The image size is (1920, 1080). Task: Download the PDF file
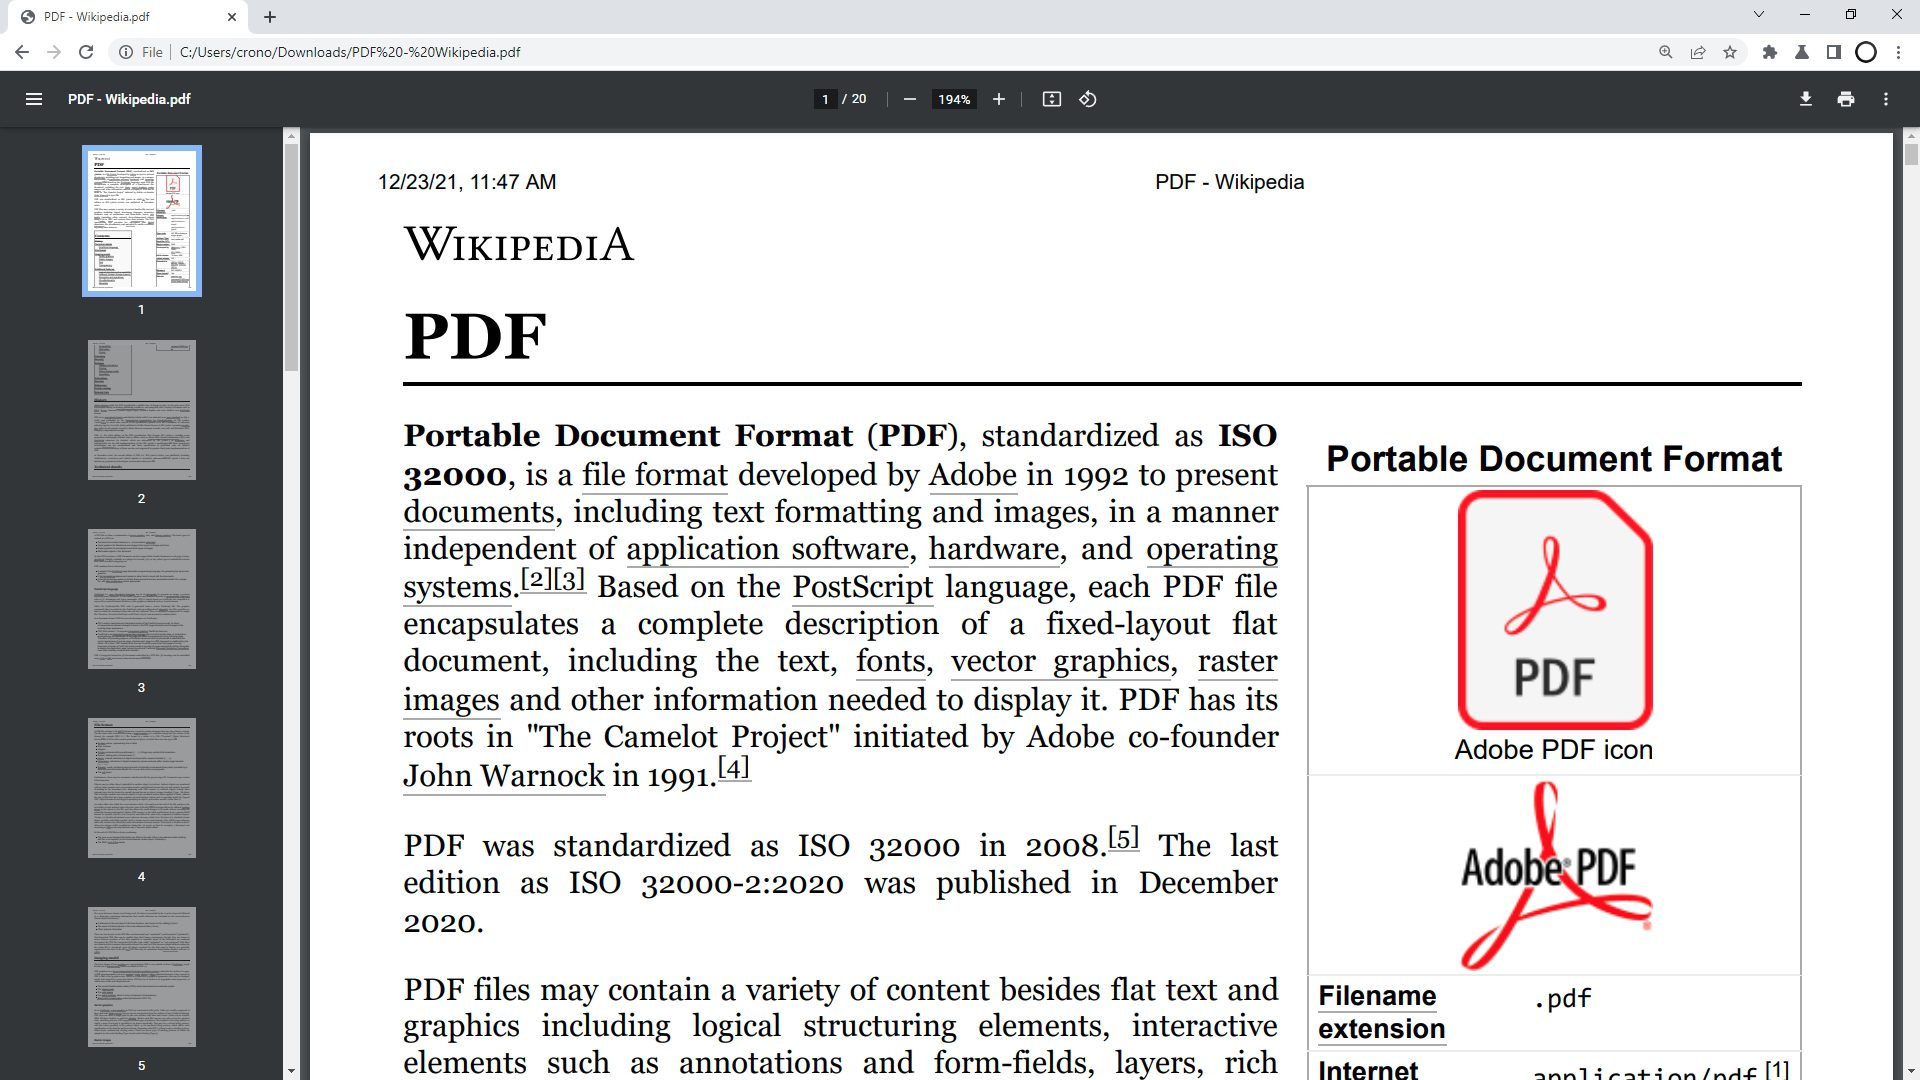[x=1805, y=99]
